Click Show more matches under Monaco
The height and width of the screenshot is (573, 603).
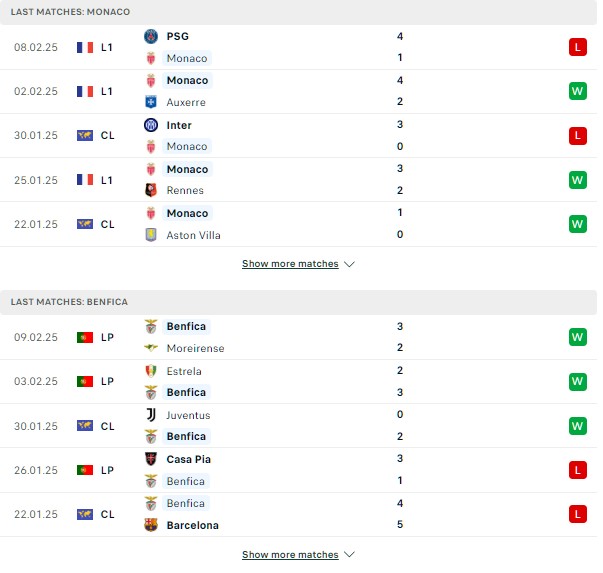pyautogui.click(x=290, y=264)
